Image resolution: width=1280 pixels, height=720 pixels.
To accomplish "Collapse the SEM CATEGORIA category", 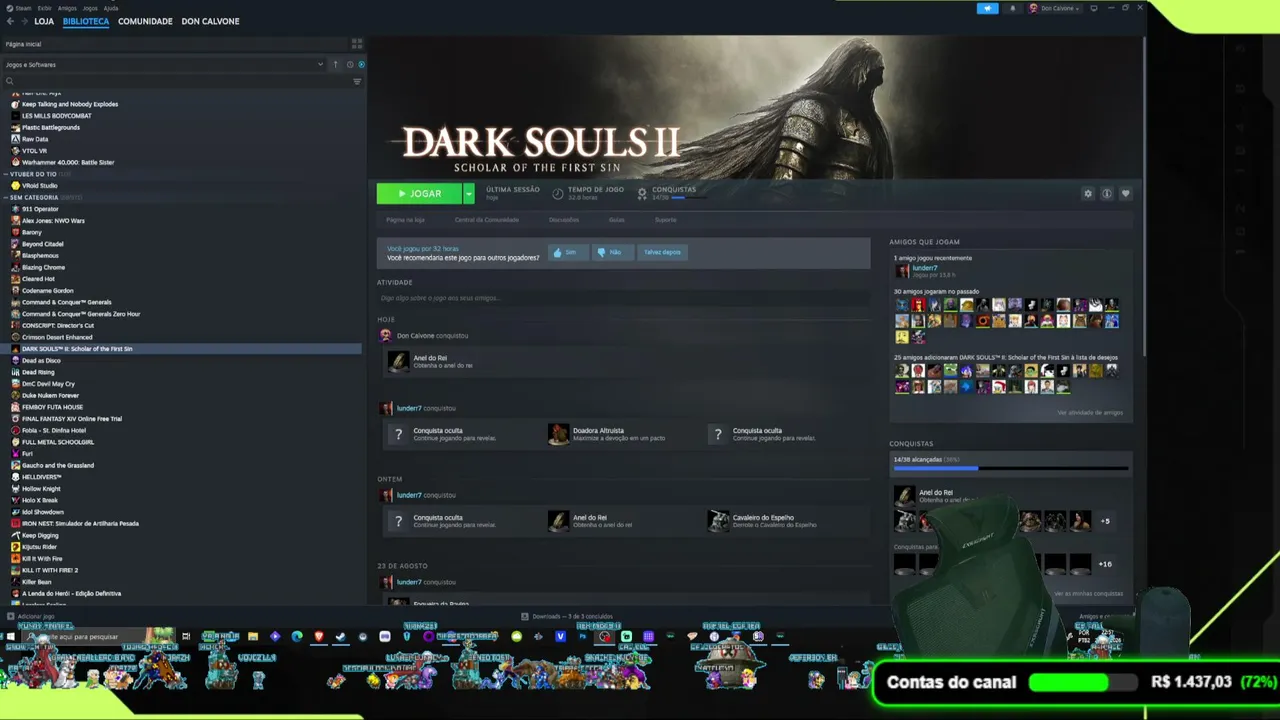I will (6, 198).
